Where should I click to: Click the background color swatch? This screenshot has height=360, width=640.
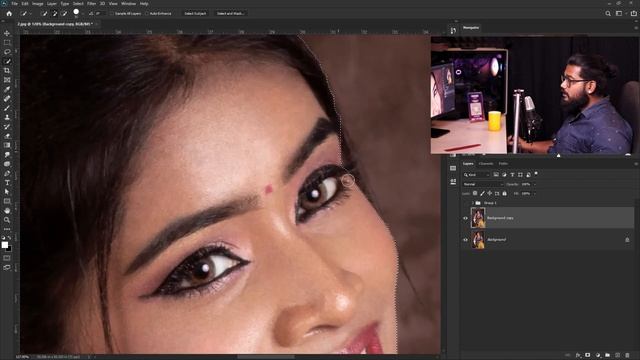[x=10, y=249]
